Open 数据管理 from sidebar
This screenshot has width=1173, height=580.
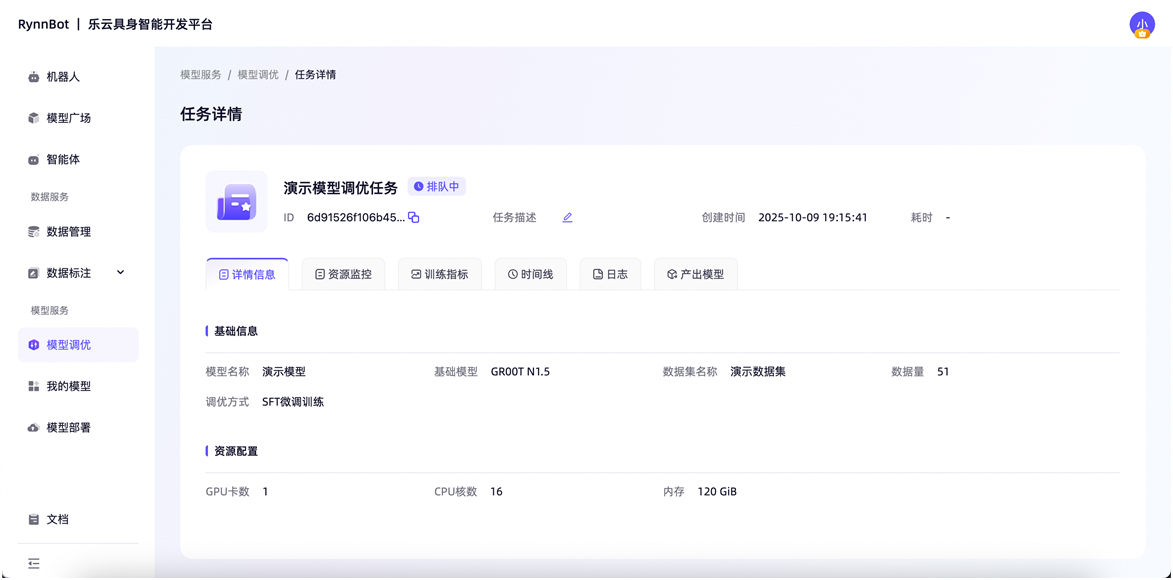(x=78, y=231)
